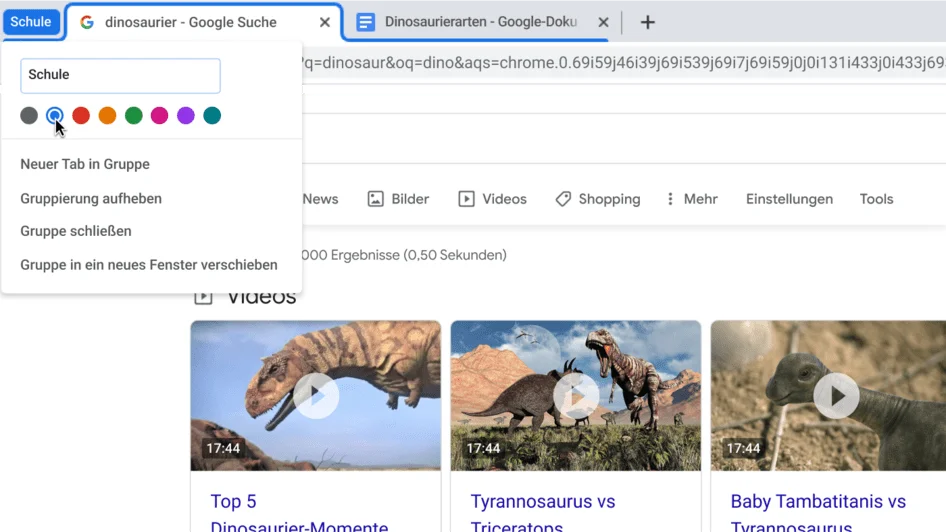Pick the purple group color
The image size is (946, 532).
pyautogui.click(x=186, y=115)
